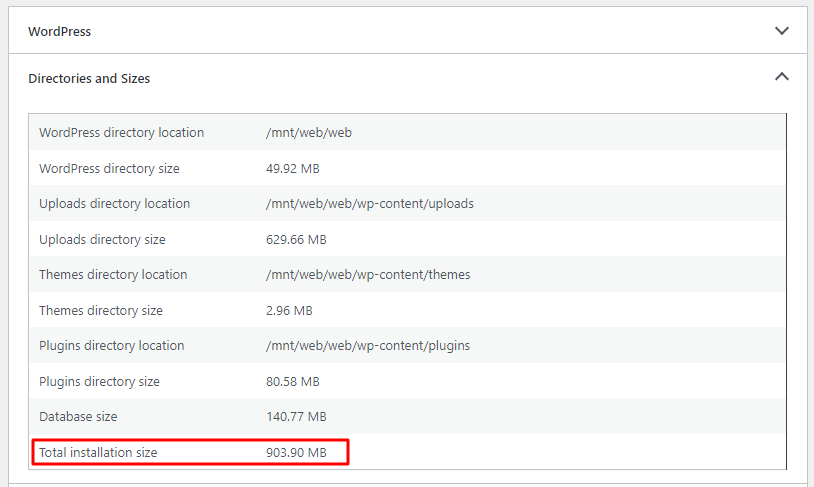Open the WordPress accordion heading
The height and width of the screenshot is (487, 814).
[60, 32]
